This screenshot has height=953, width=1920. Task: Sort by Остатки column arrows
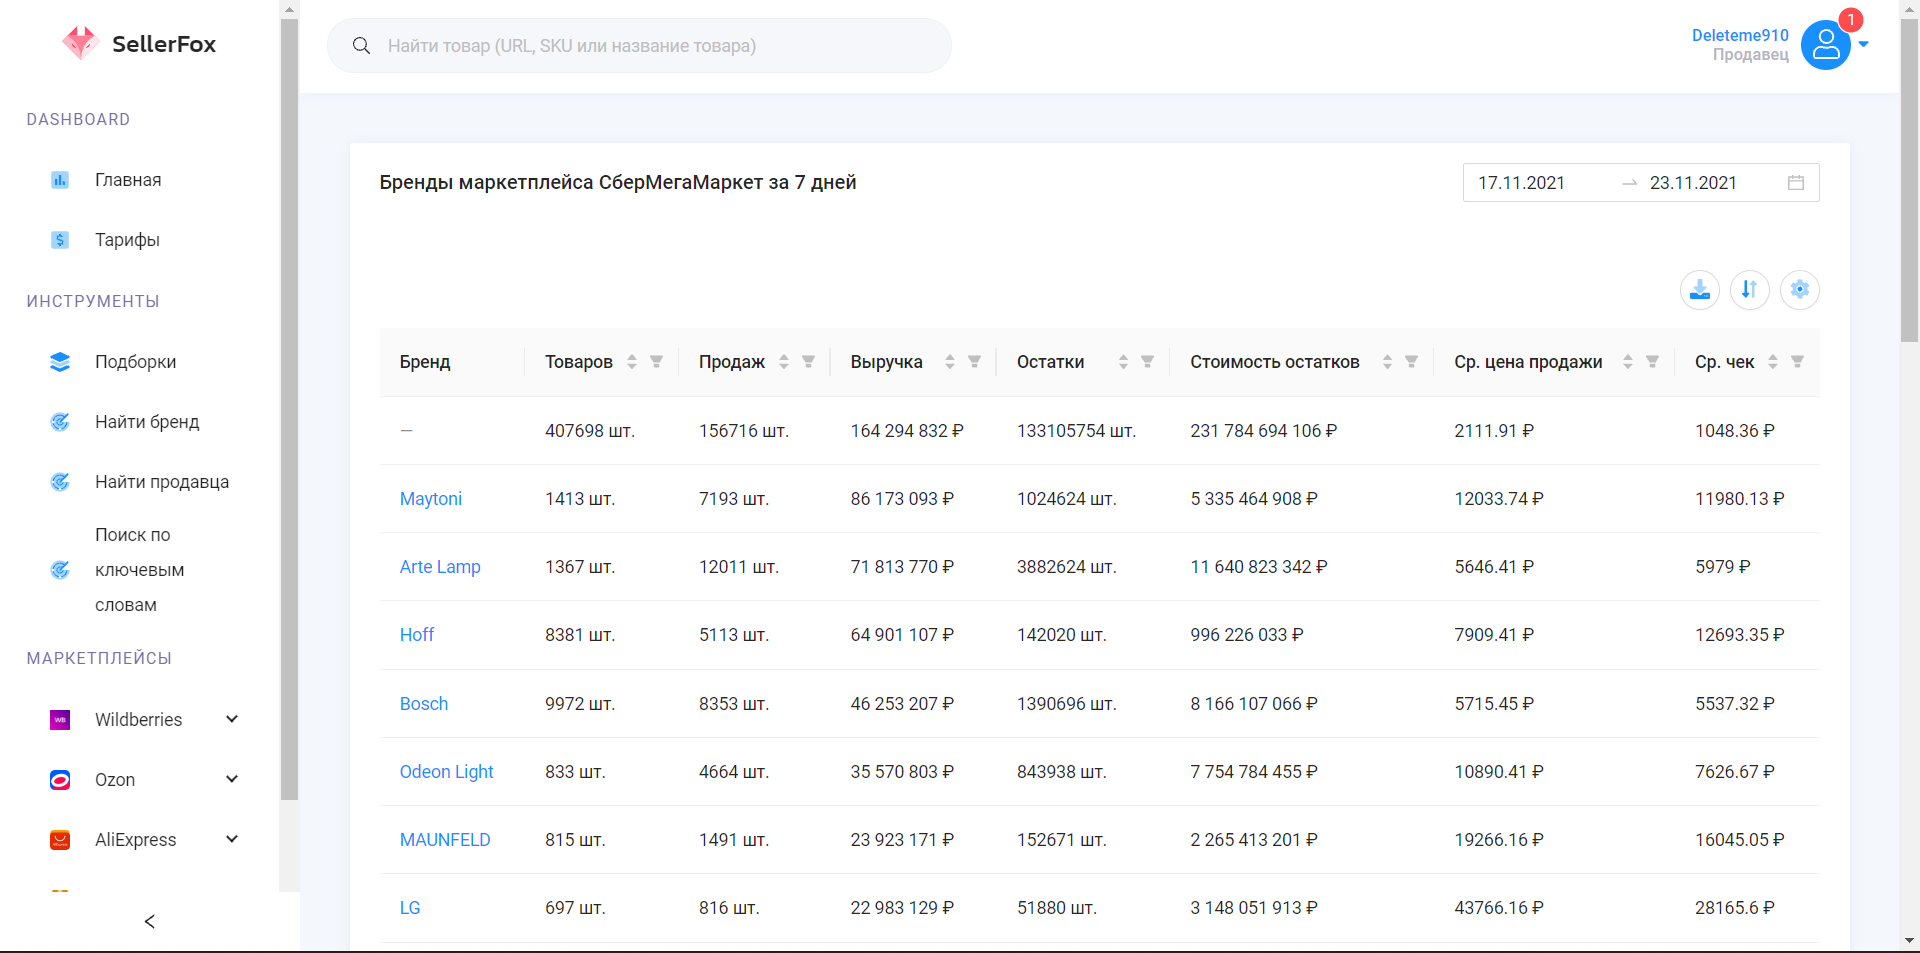[1123, 362]
